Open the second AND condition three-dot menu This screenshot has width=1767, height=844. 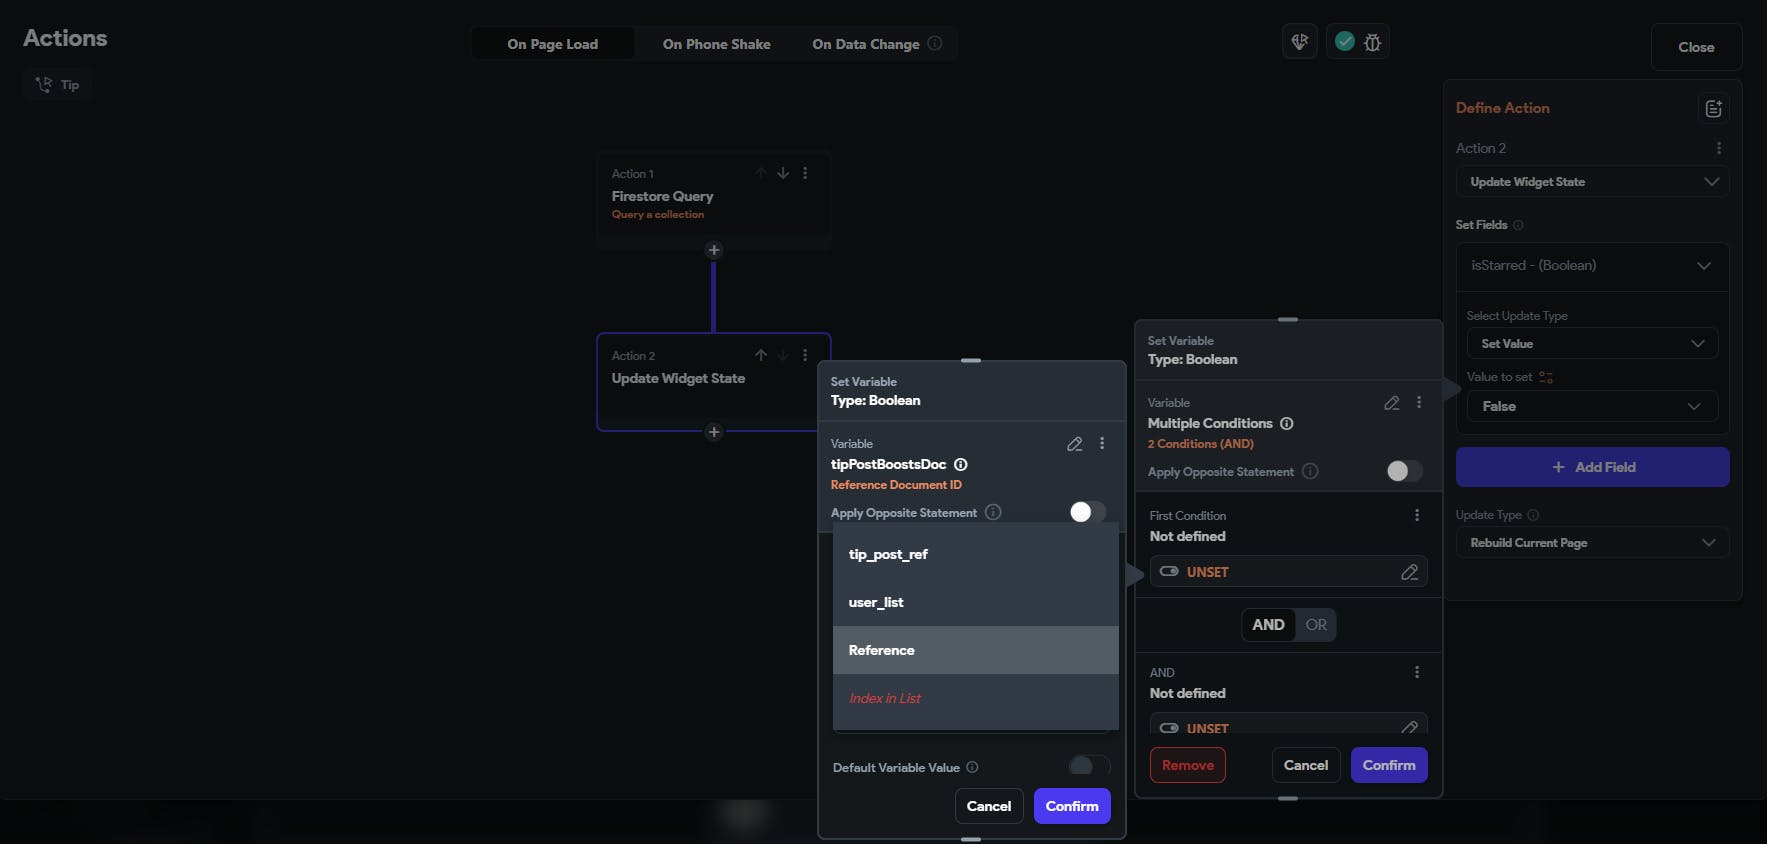coord(1417,672)
